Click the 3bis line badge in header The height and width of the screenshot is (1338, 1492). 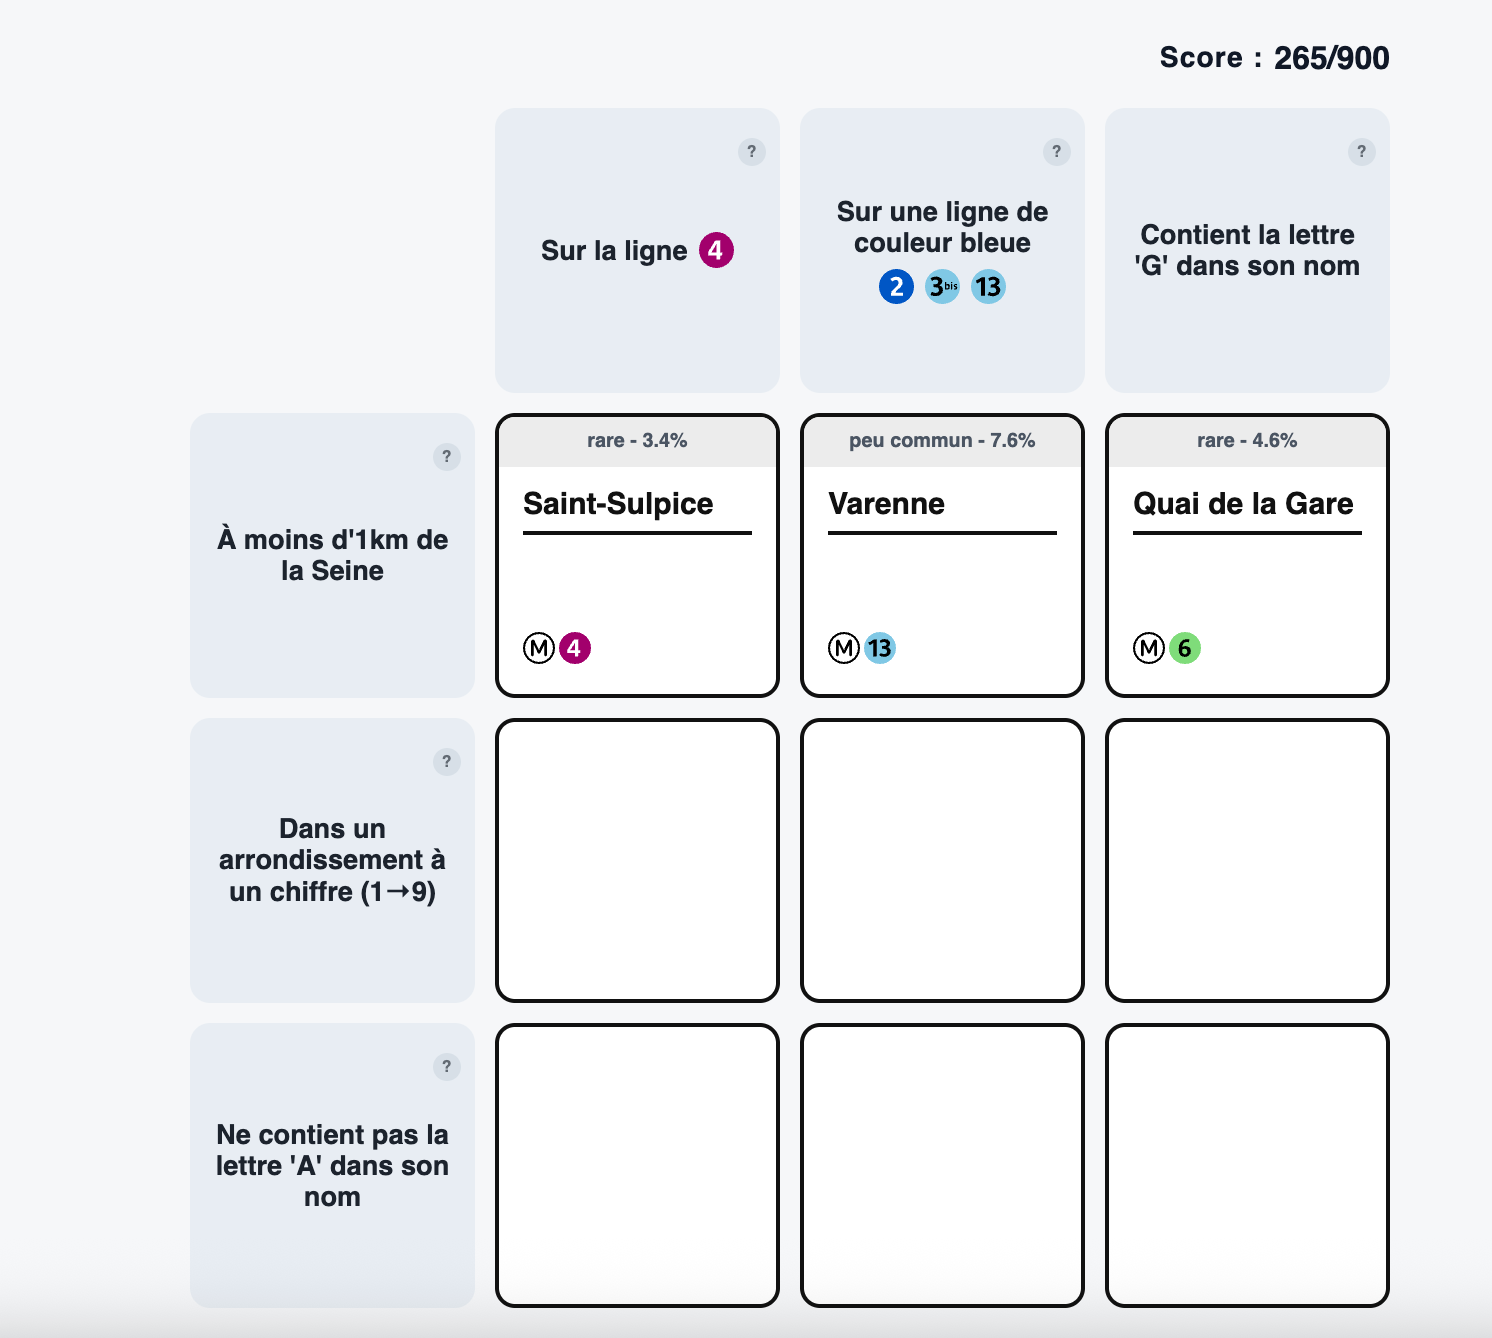pos(942,287)
